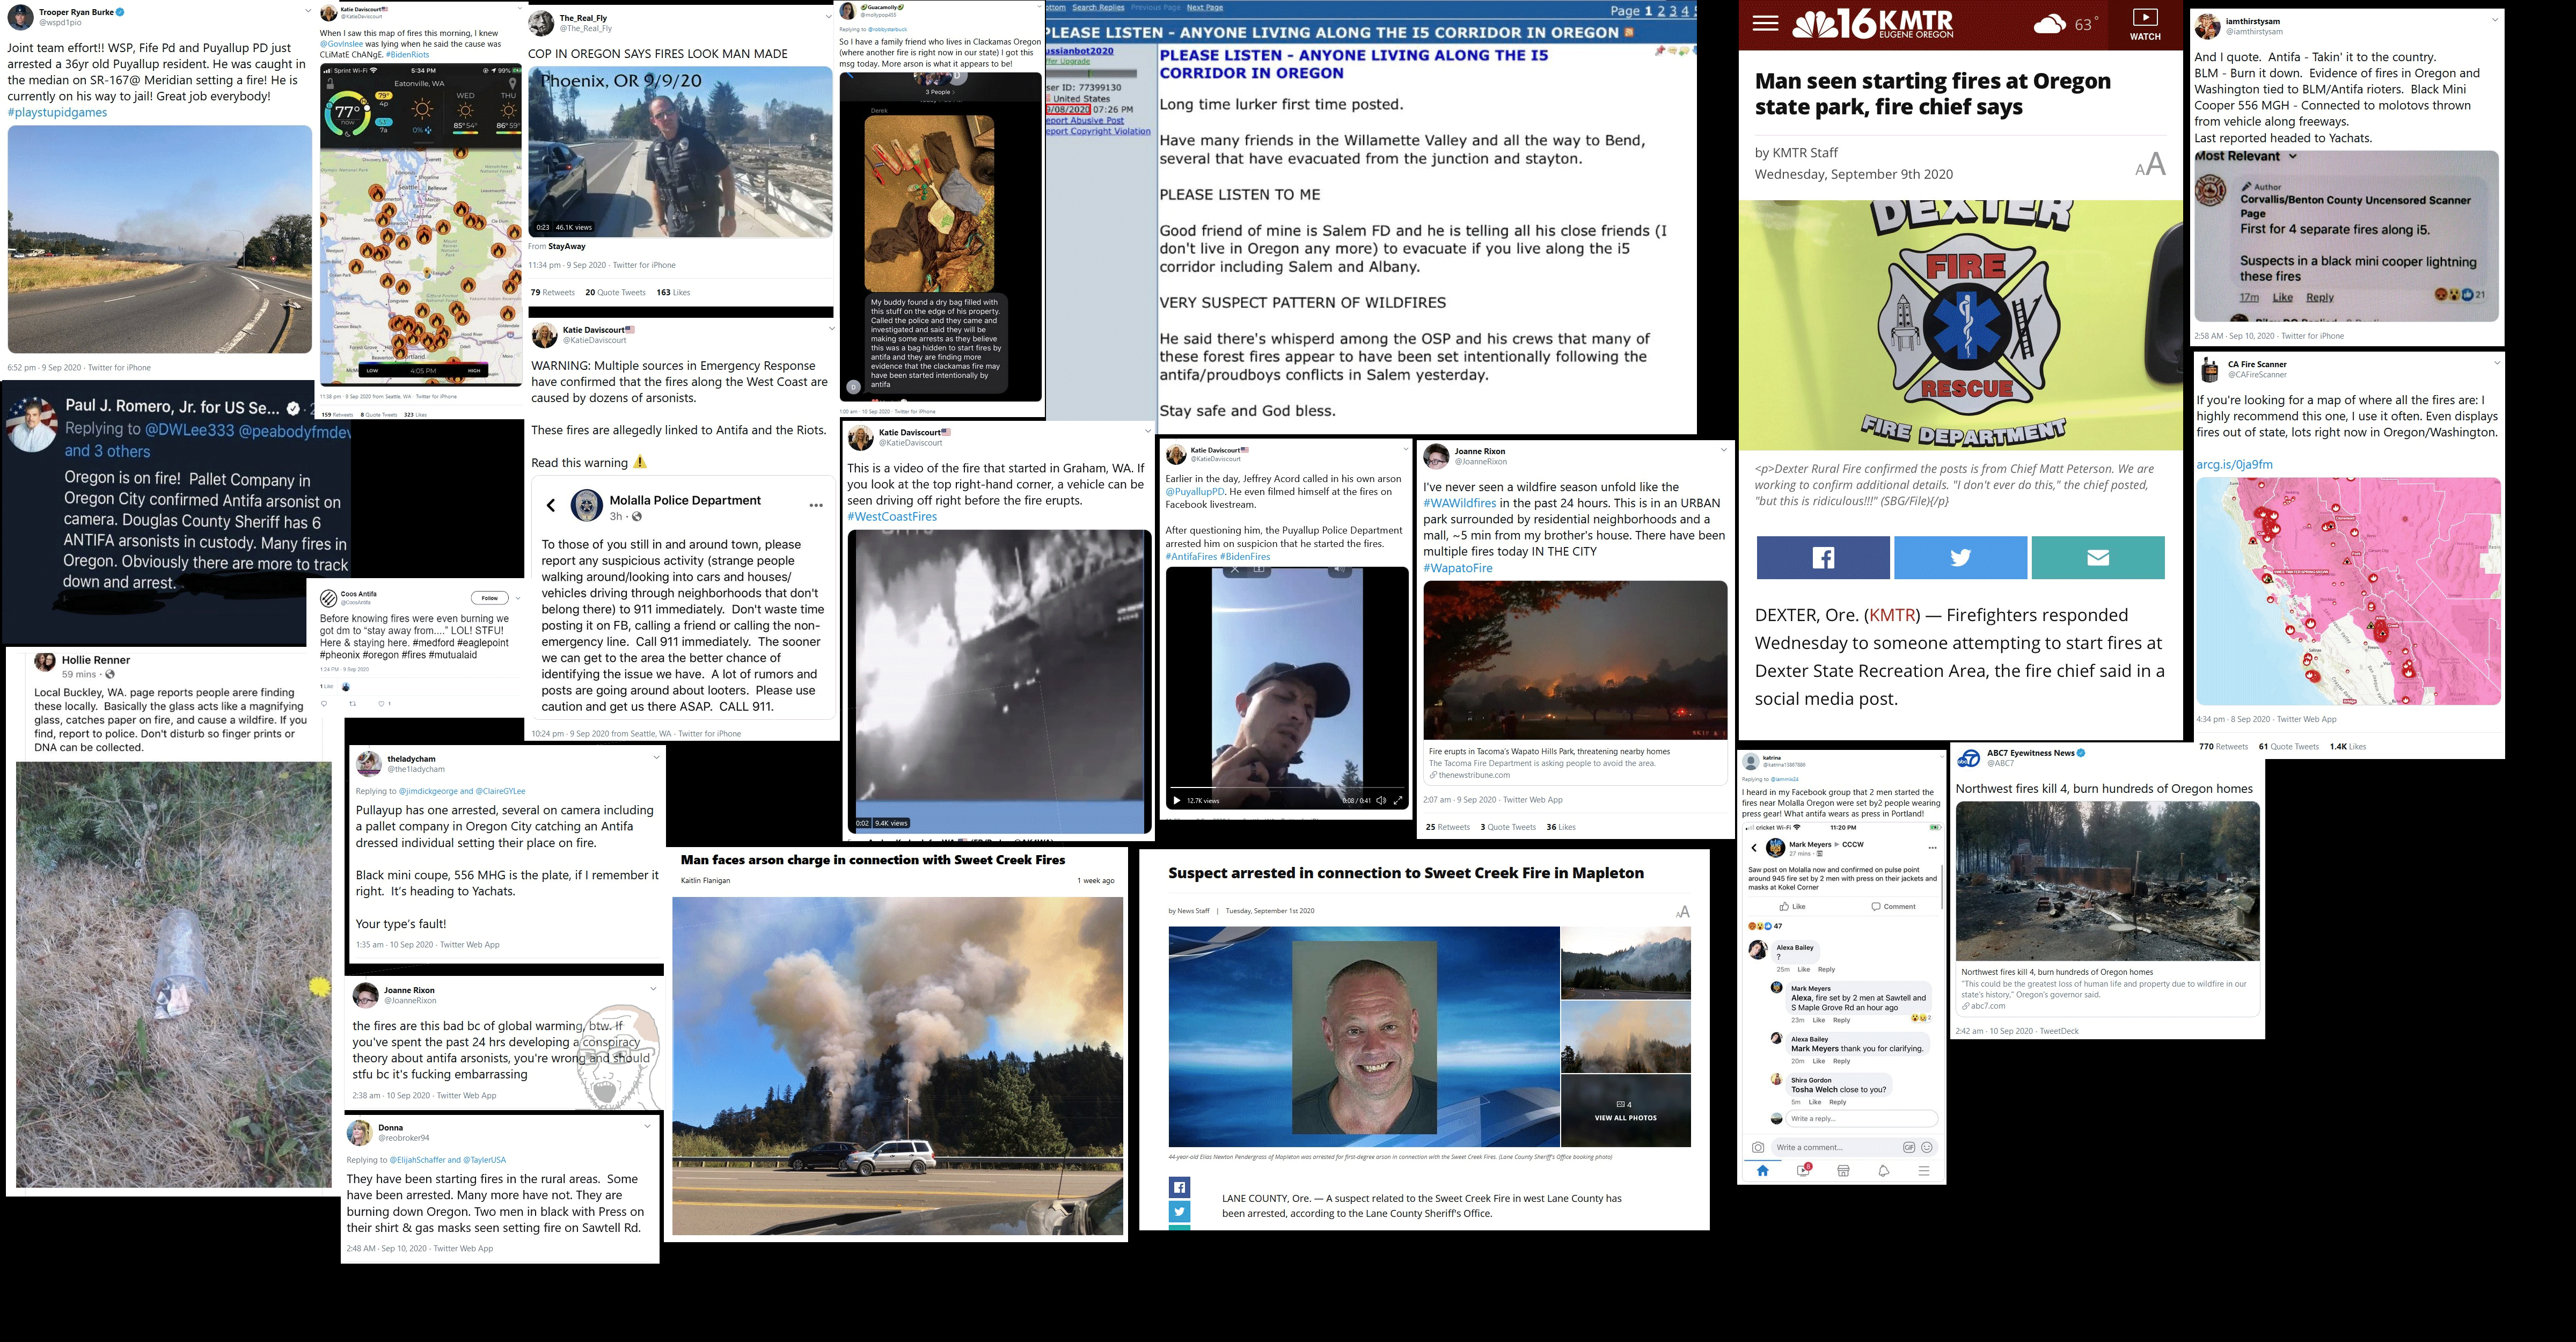Click the Follow button on Coos Antifa

pyautogui.click(x=489, y=598)
